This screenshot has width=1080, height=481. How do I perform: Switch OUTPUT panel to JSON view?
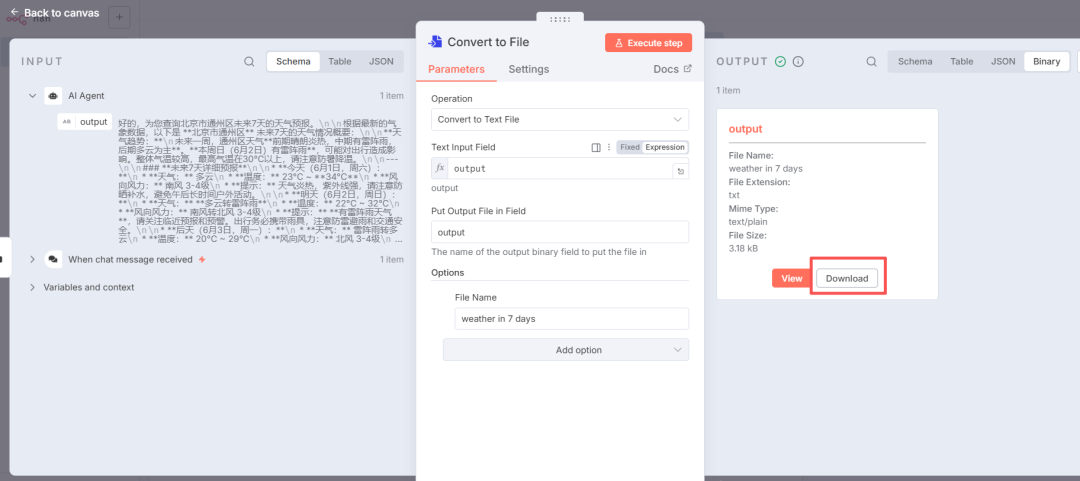coord(1003,61)
